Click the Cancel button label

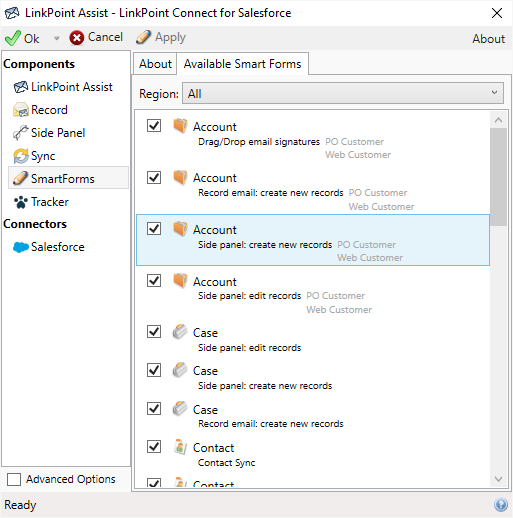tap(105, 37)
